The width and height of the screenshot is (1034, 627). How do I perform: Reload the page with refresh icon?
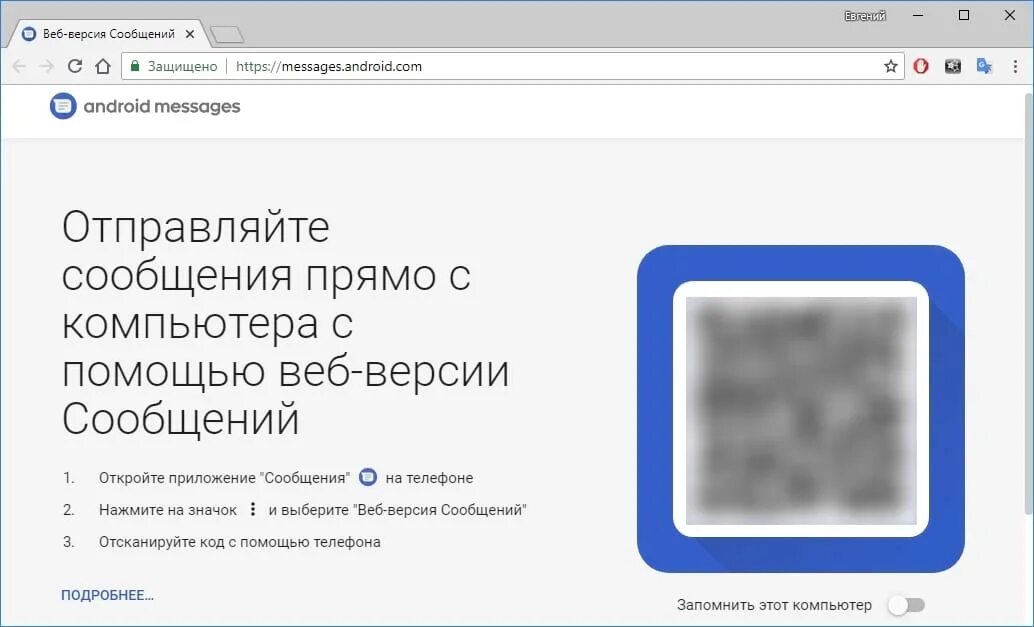click(75, 66)
